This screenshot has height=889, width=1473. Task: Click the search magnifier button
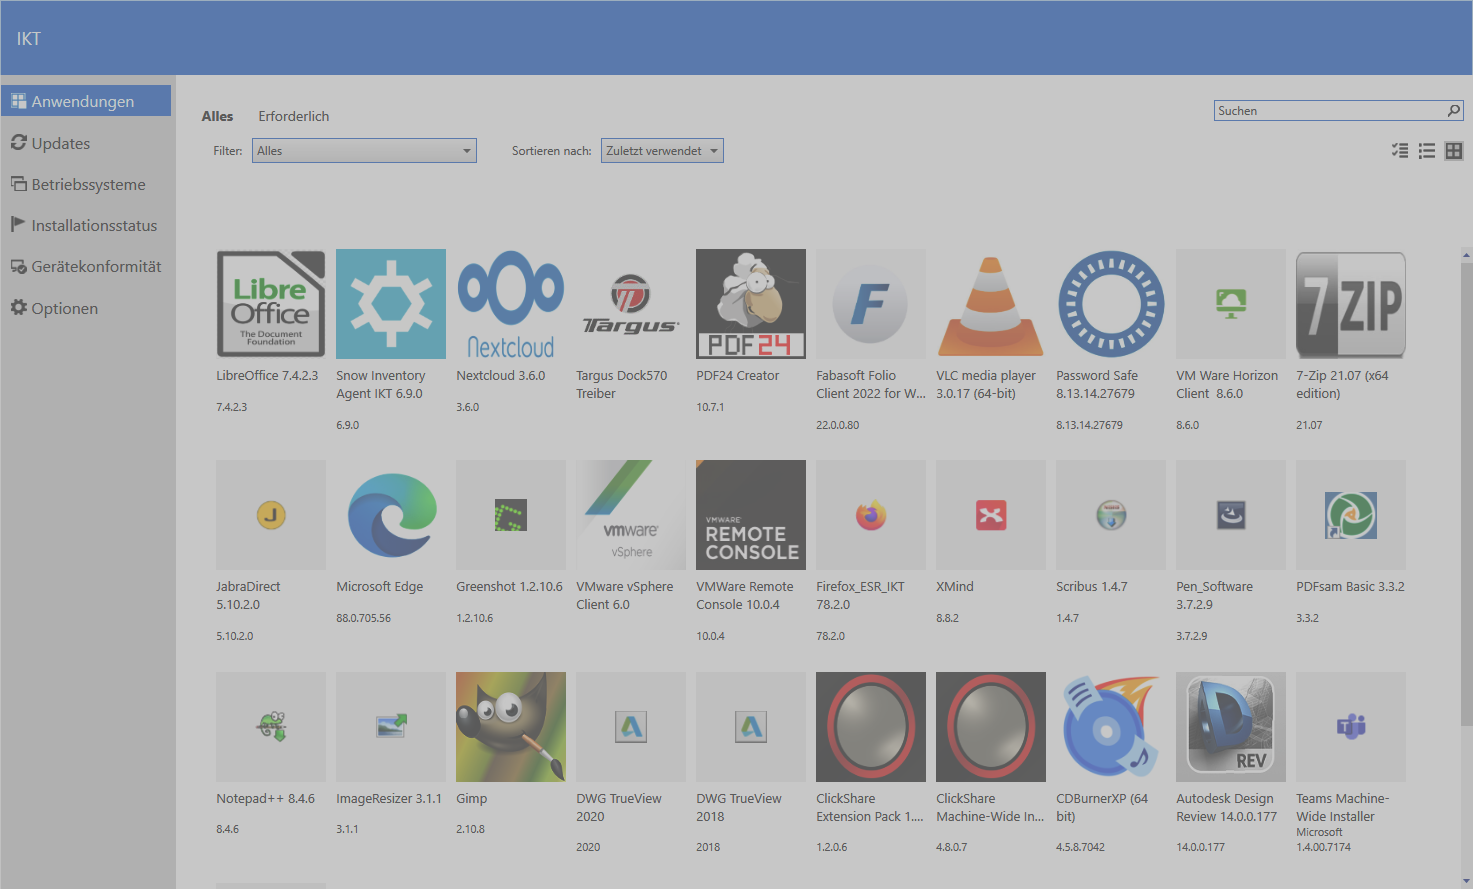coord(1454,110)
